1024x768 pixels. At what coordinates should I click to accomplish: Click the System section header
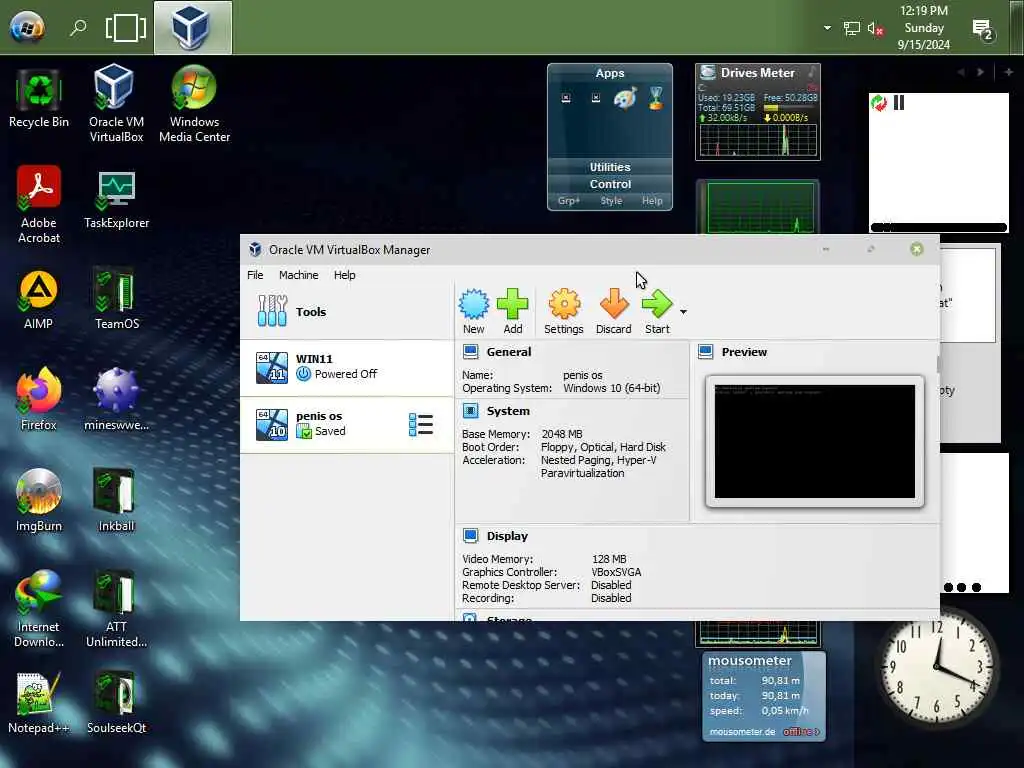(507, 411)
